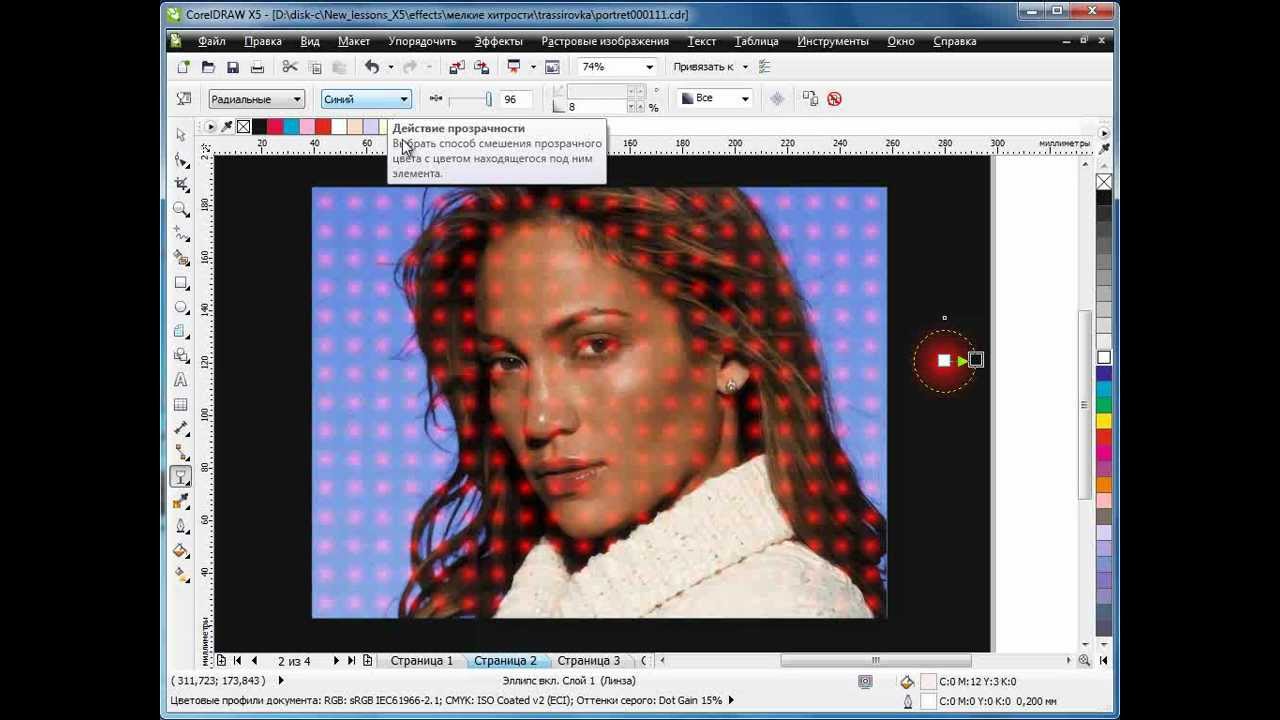Select the Ellipse tool
This screenshot has width=1280, height=720.
point(181,307)
